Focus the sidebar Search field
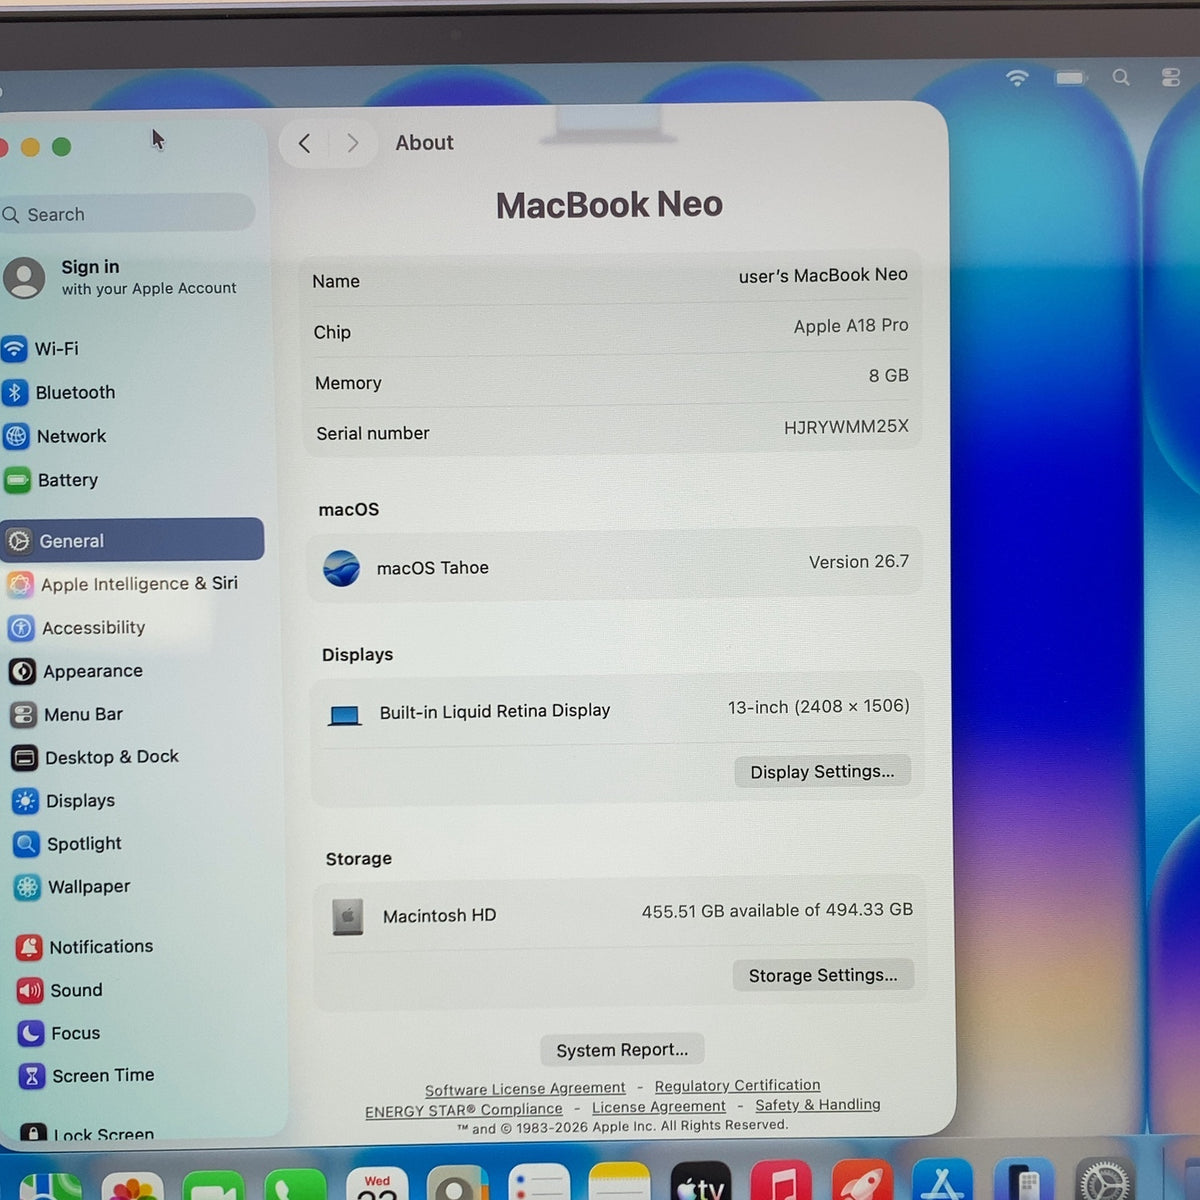1200x1200 pixels. pyautogui.click(x=126, y=213)
